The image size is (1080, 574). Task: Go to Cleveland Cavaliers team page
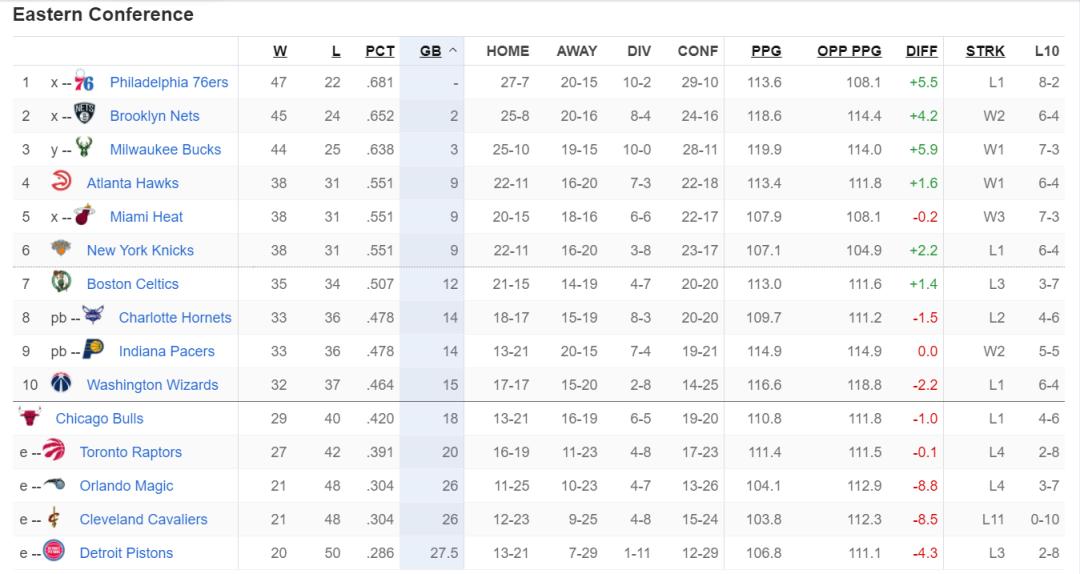(143, 519)
